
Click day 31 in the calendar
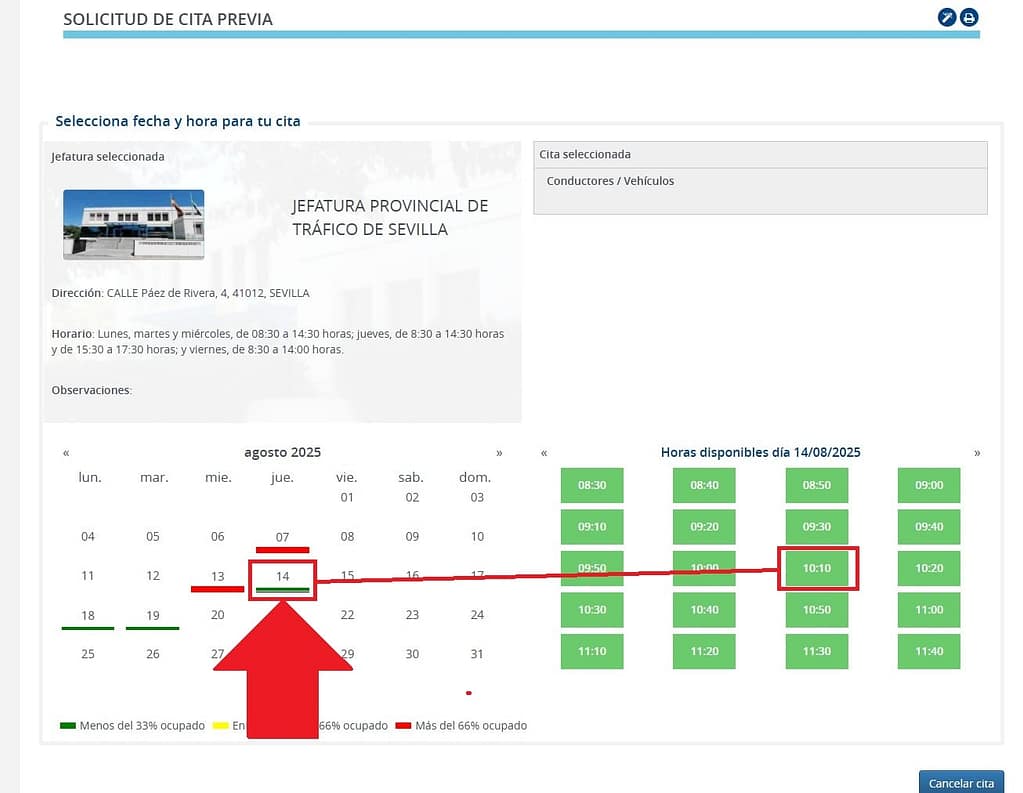[x=477, y=654]
